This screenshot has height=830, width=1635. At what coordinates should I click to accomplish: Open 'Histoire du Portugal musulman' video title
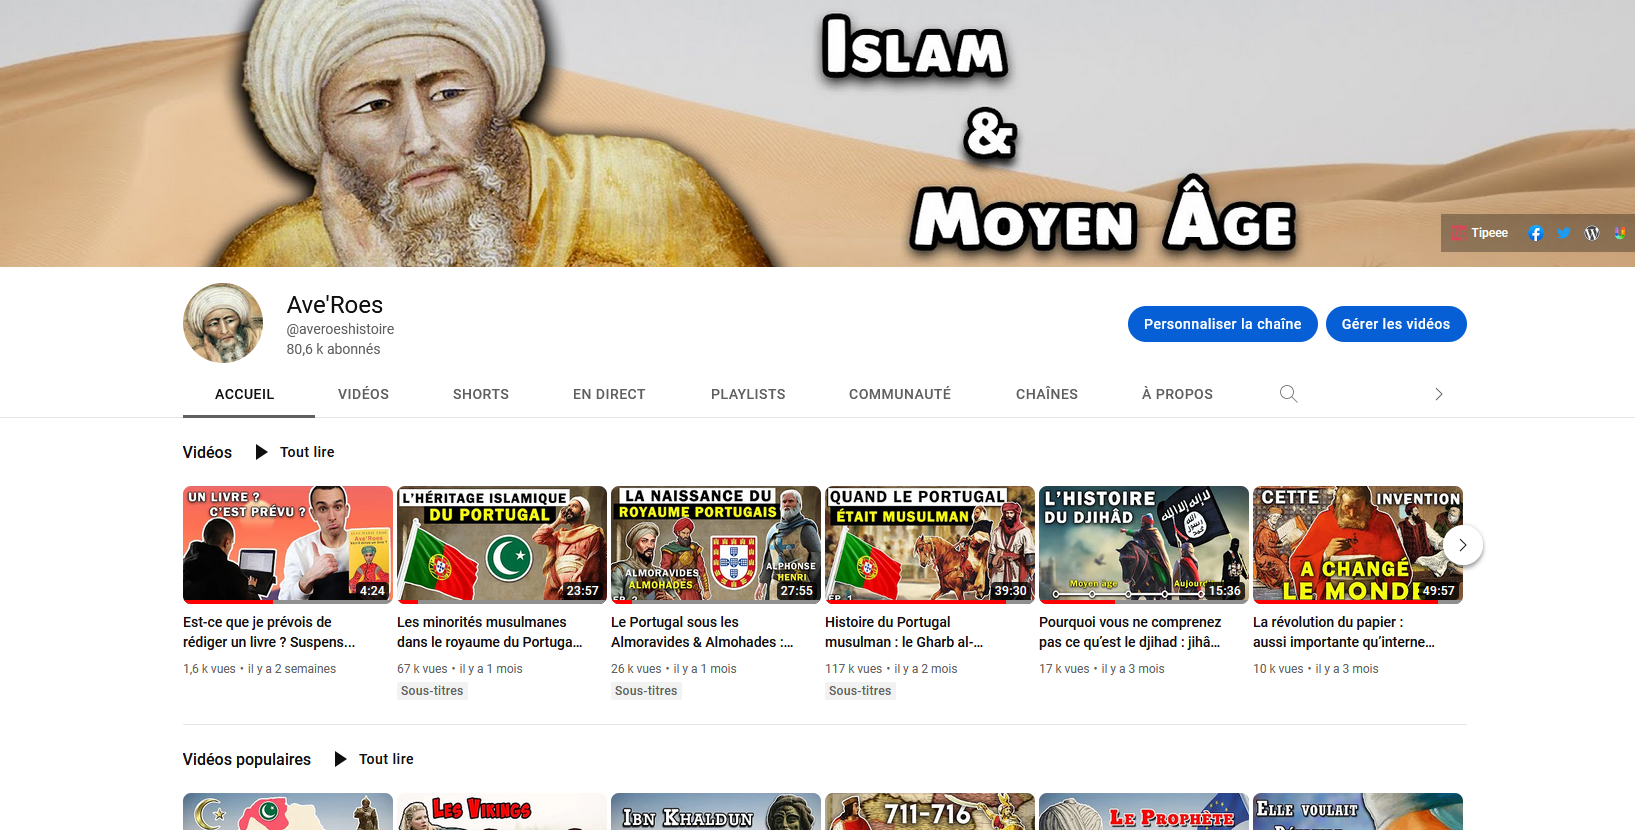pos(904,632)
